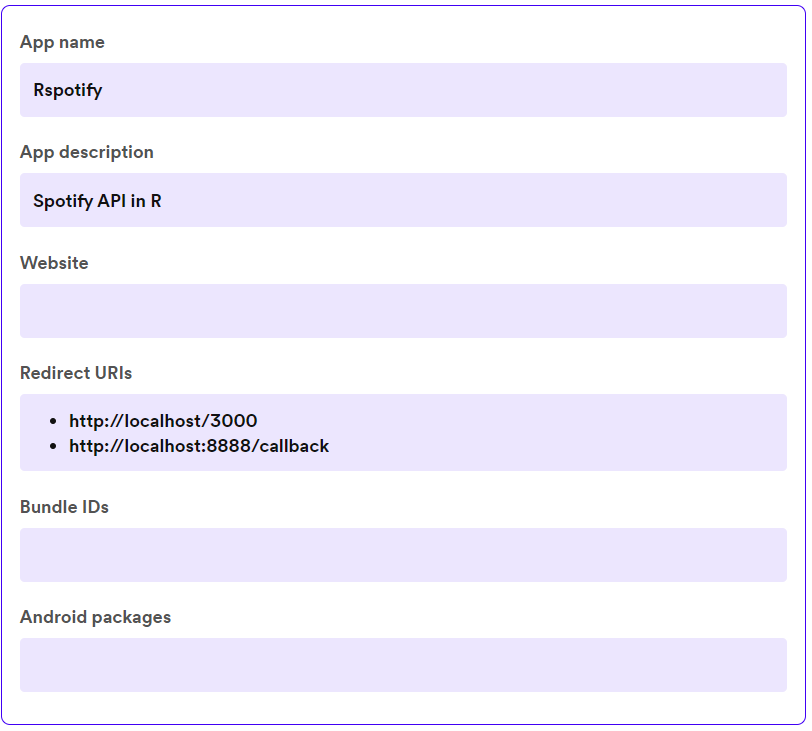Click the word callback in the second URI

[294, 446]
